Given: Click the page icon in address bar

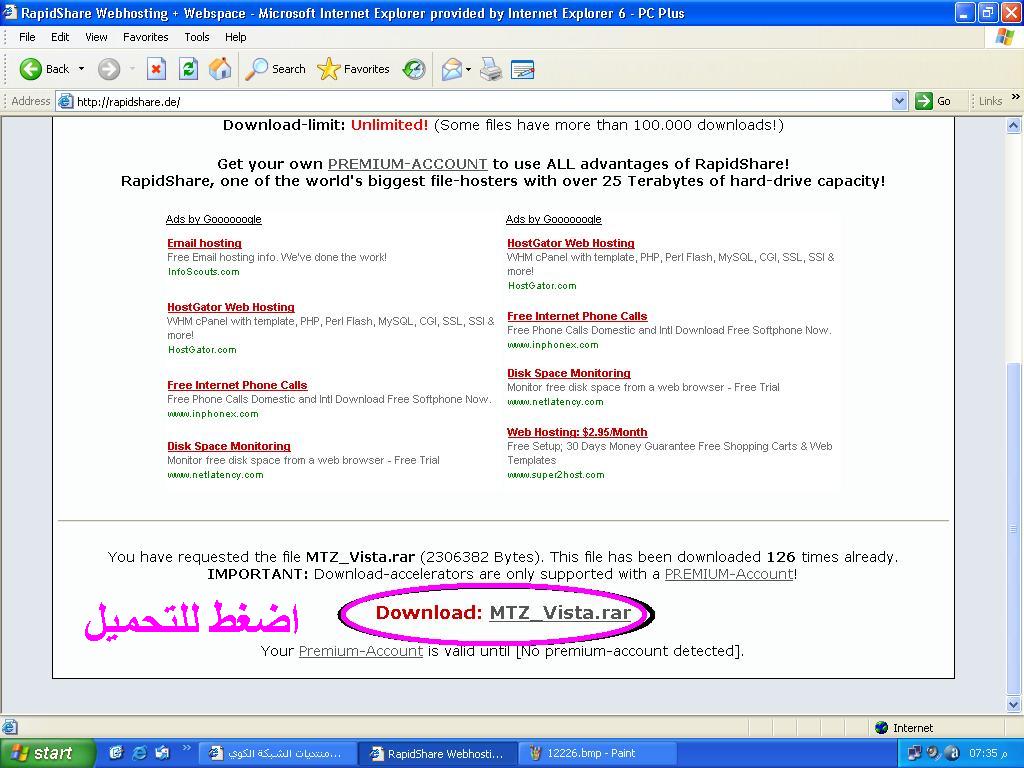Looking at the screenshot, I should (x=65, y=101).
